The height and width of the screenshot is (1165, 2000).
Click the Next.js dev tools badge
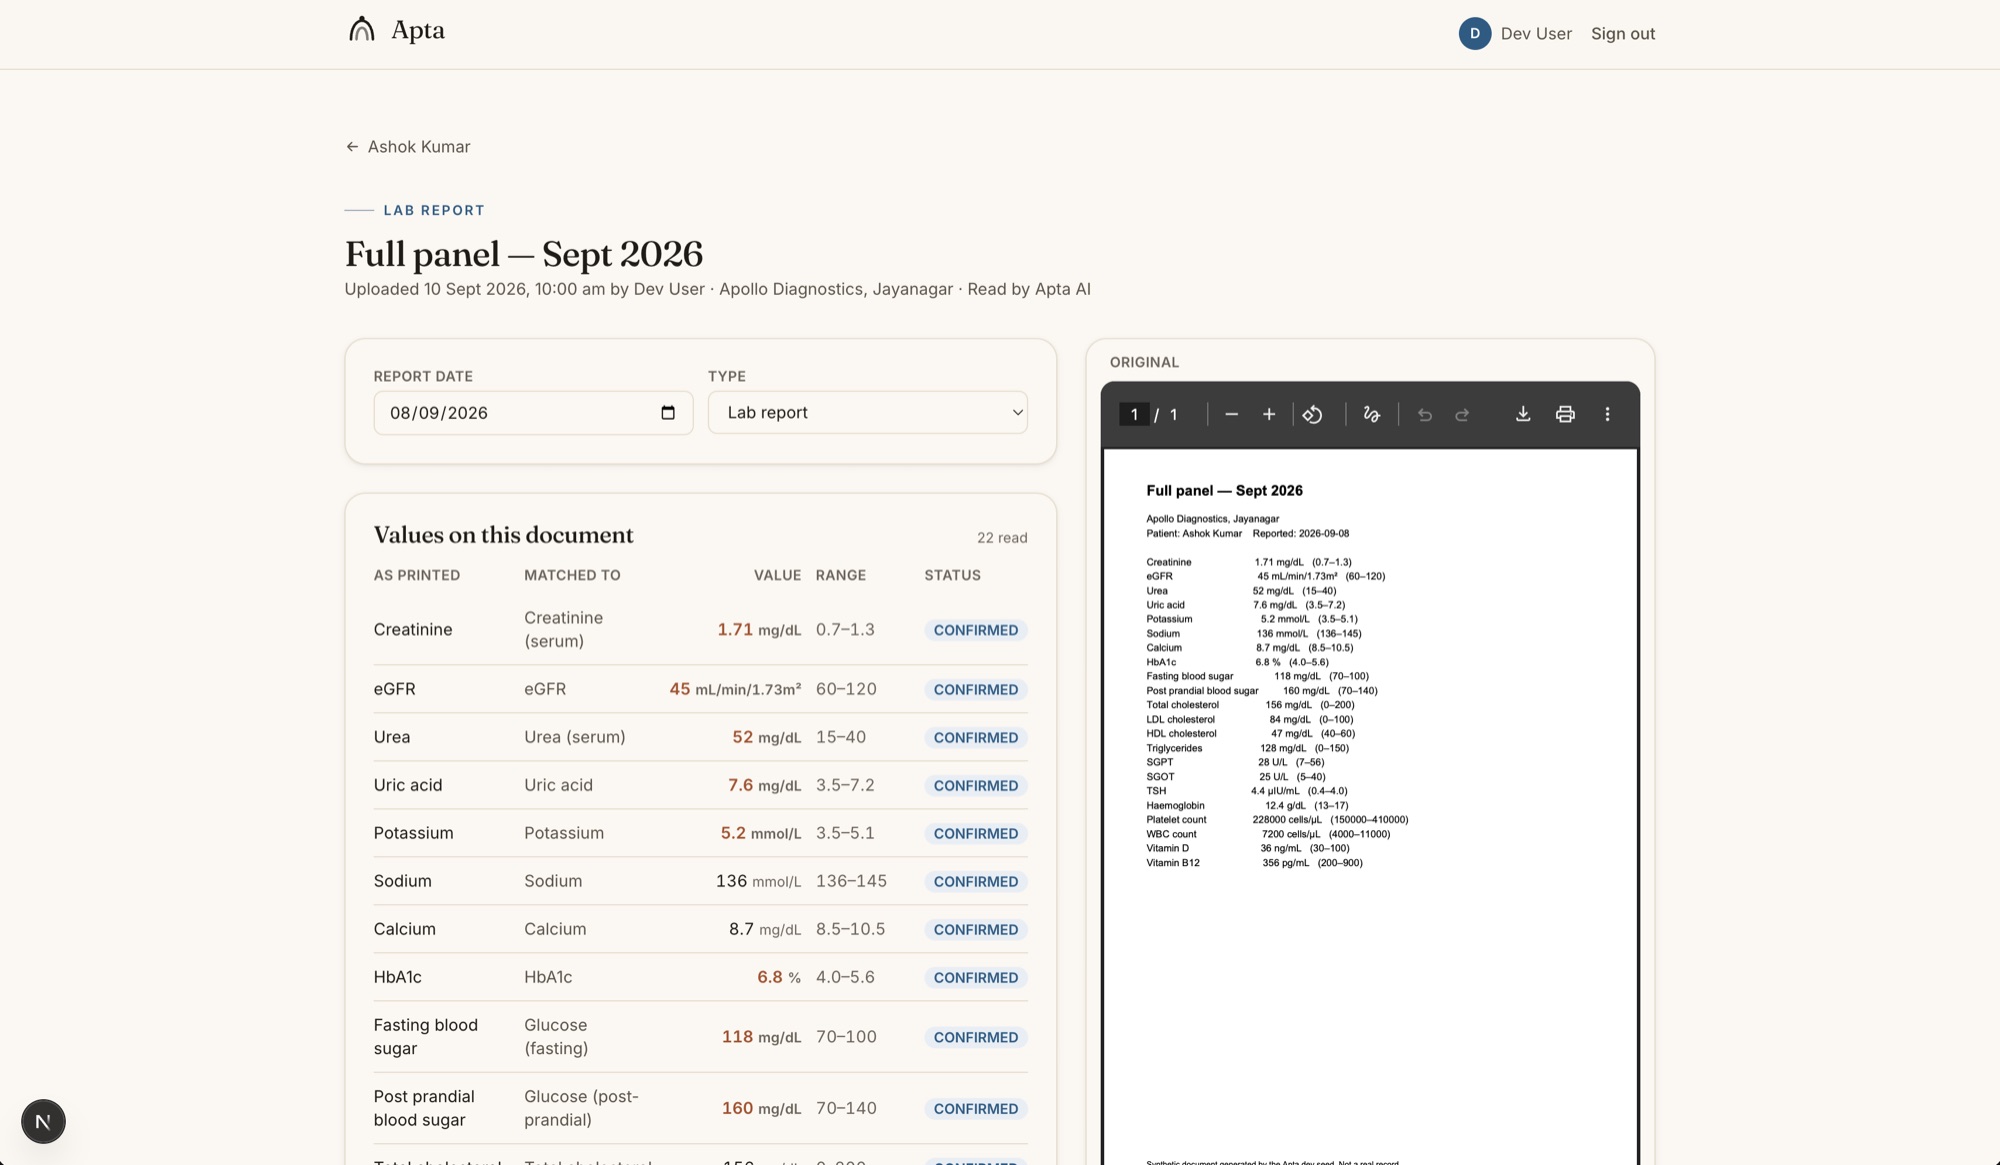(x=43, y=1121)
